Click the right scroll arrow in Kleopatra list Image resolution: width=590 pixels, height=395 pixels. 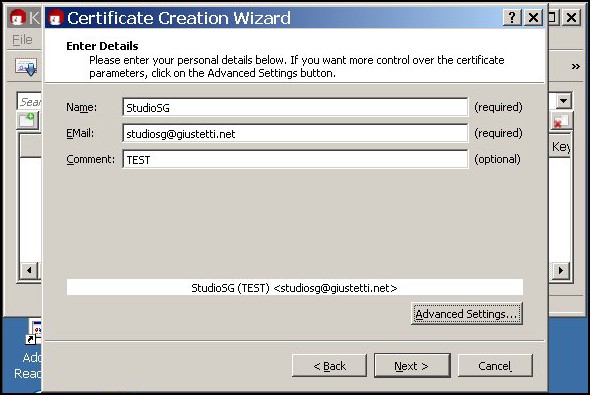click(561, 270)
